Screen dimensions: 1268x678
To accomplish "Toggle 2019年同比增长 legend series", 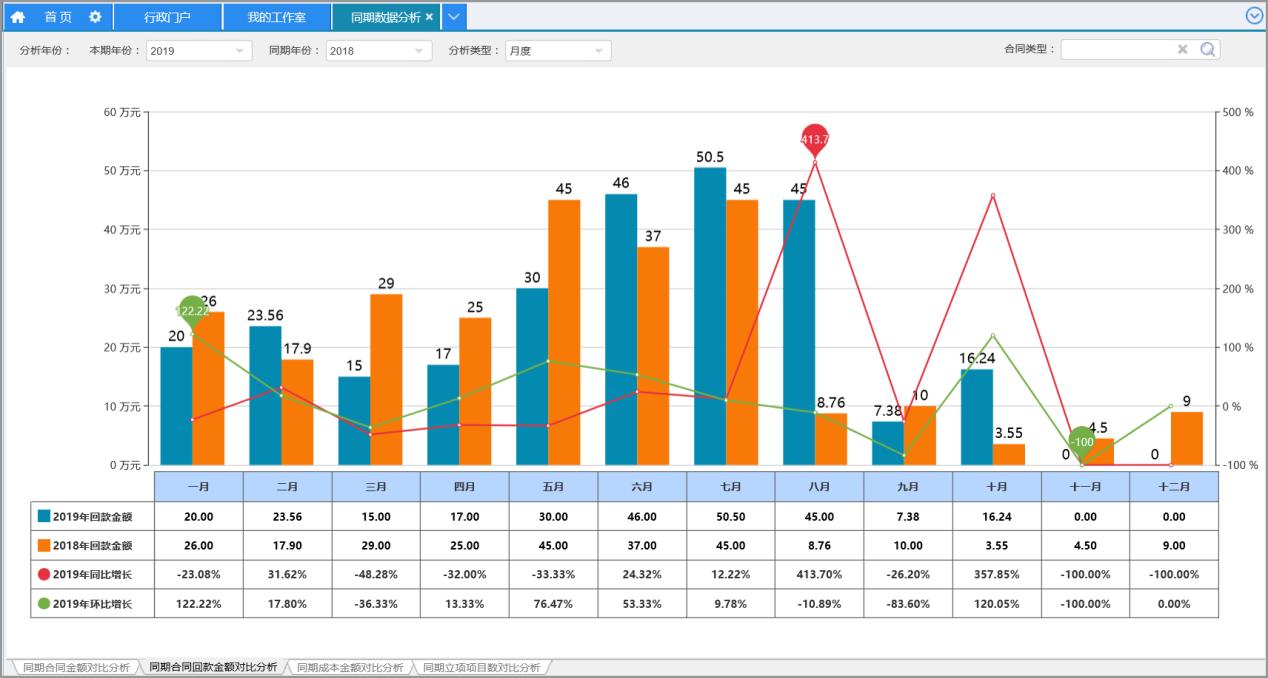I will pos(44,574).
